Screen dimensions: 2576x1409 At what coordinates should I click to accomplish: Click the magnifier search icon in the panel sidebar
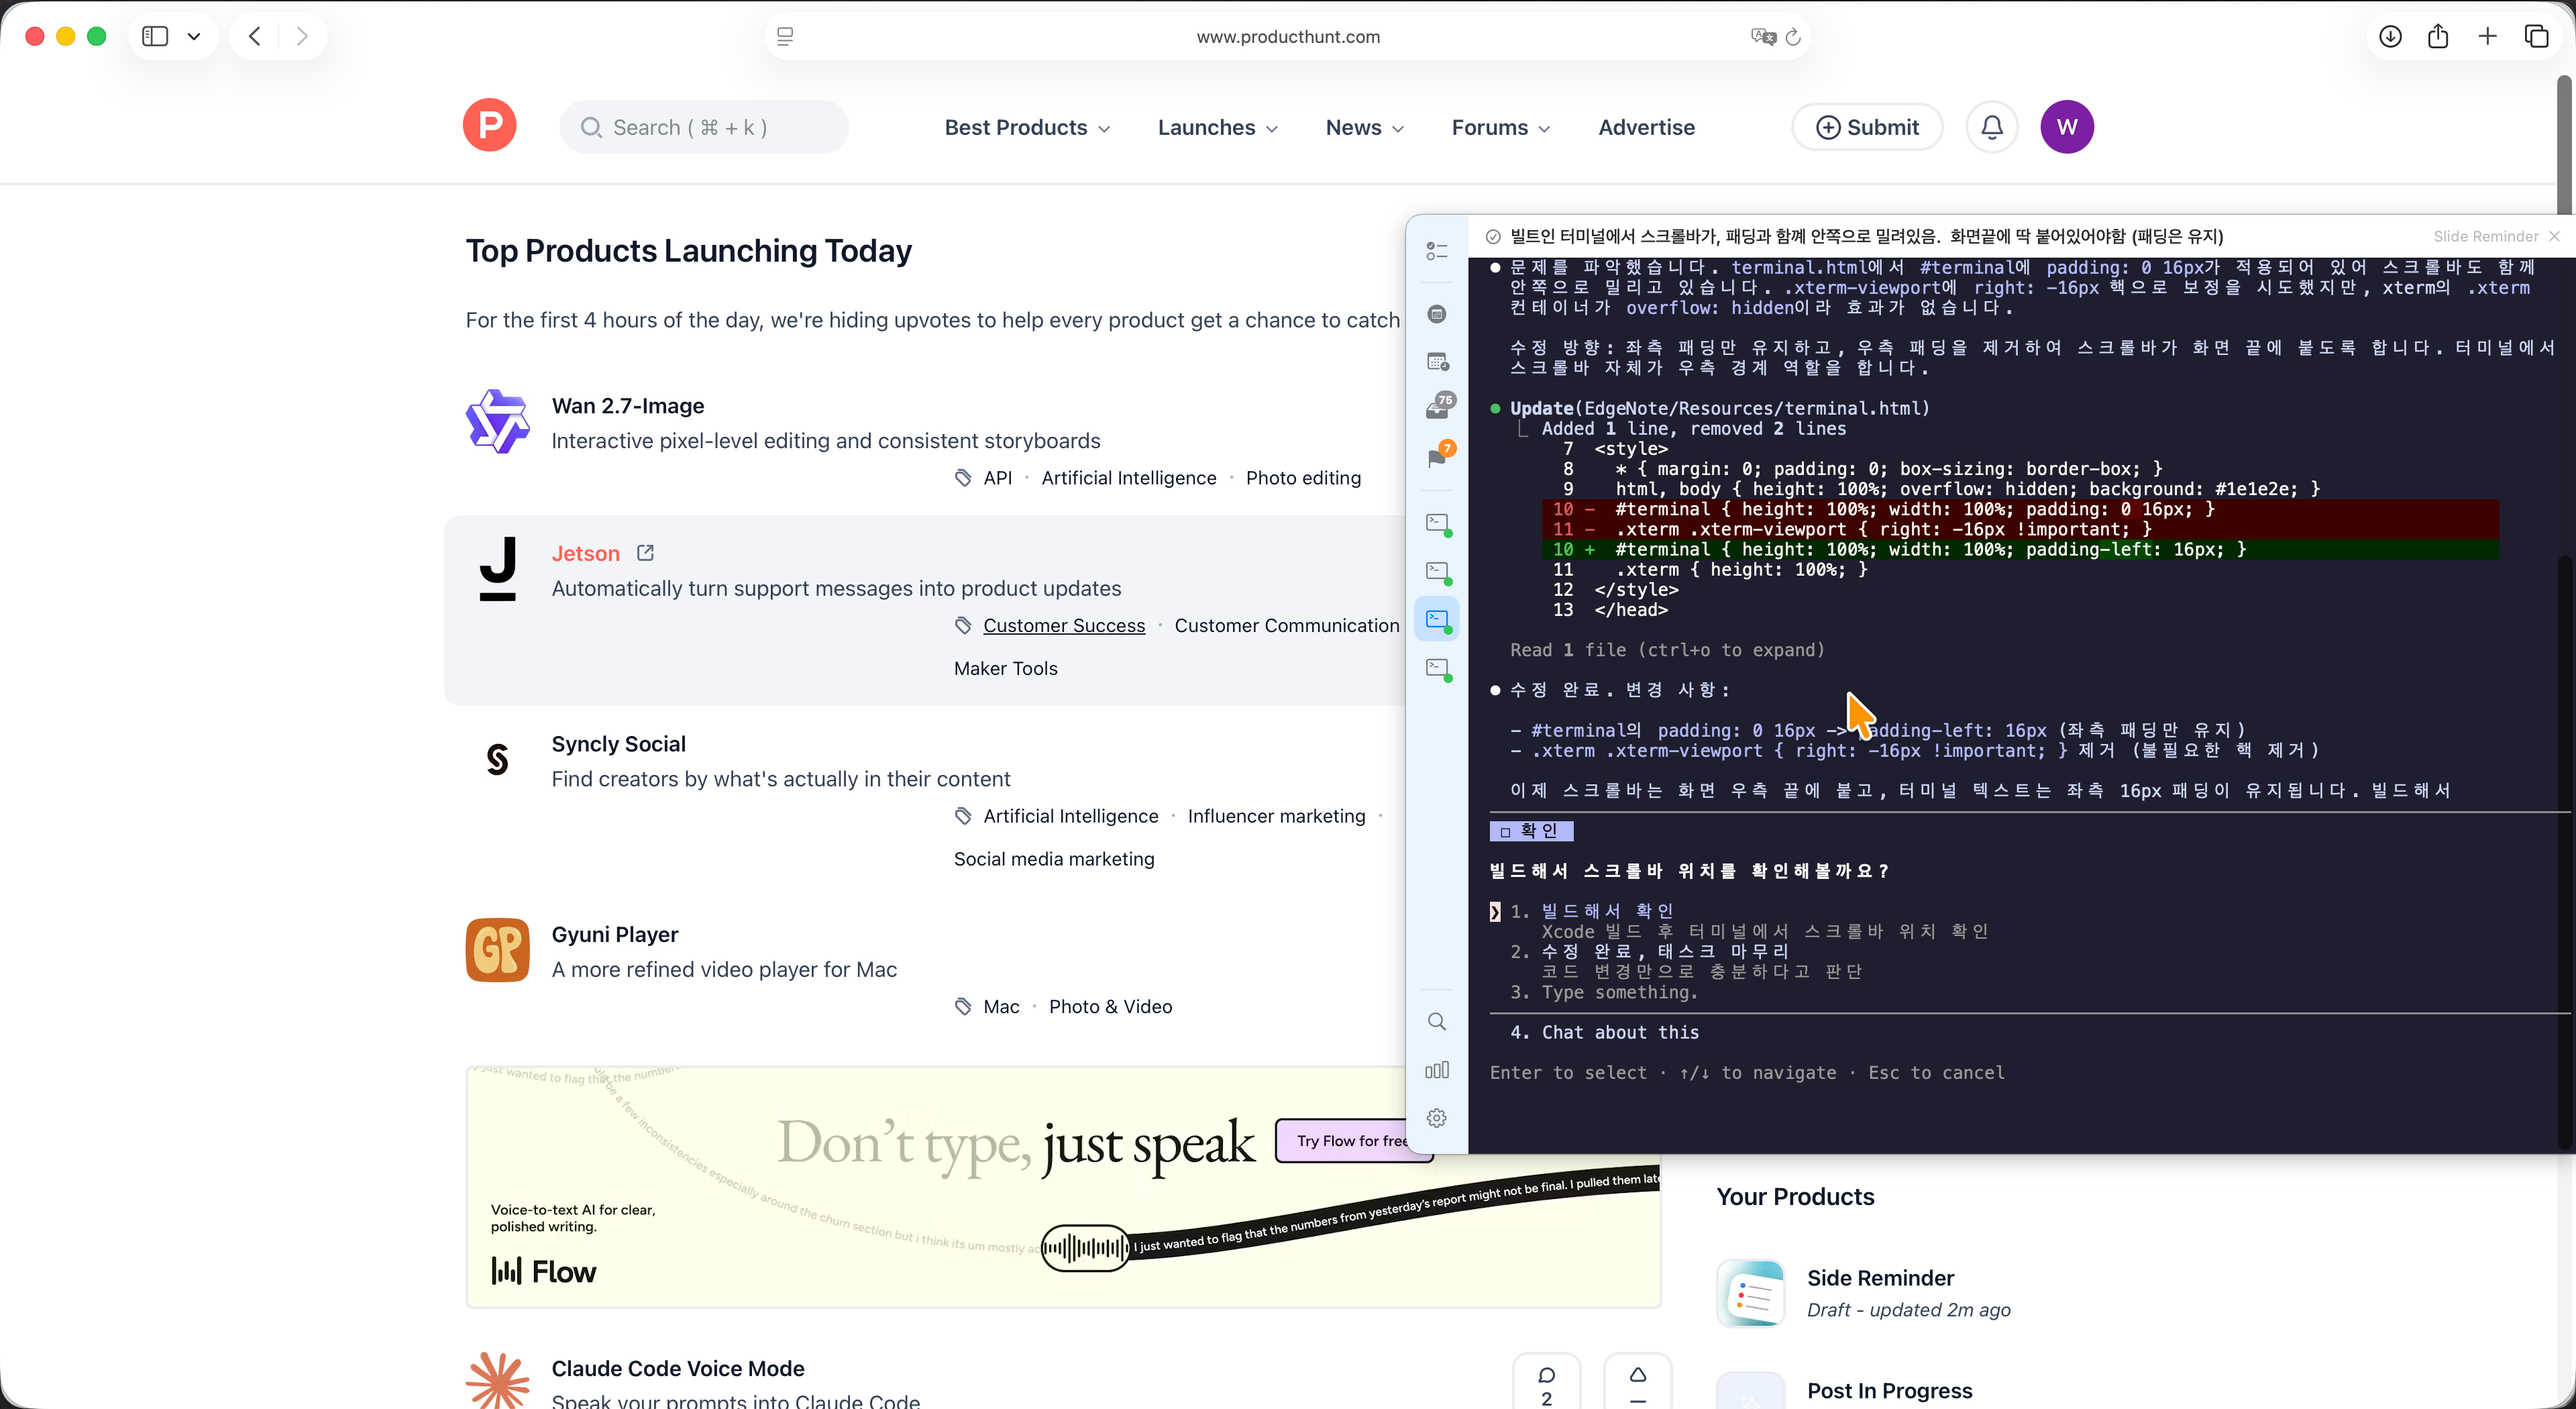1437,1022
